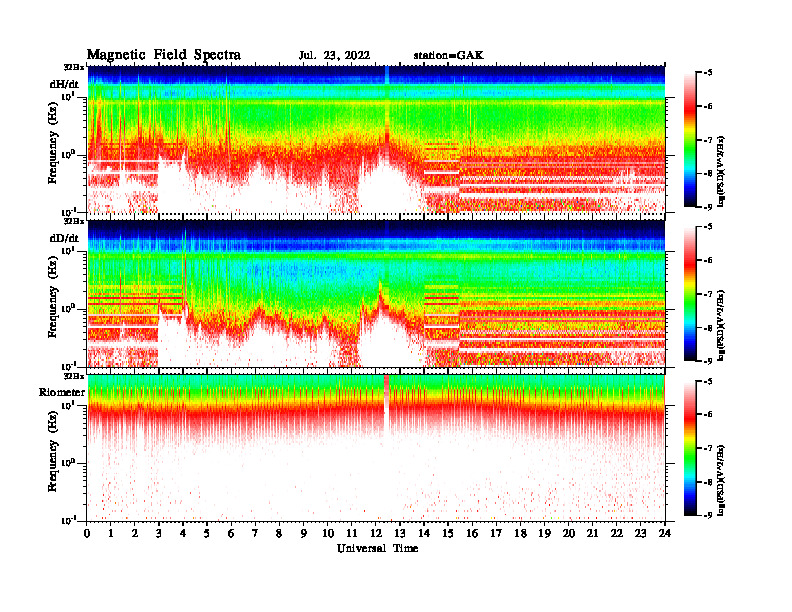Click hour "11" on the Universal Time axis
This screenshot has height=612, width=792.
click(x=352, y=534)
